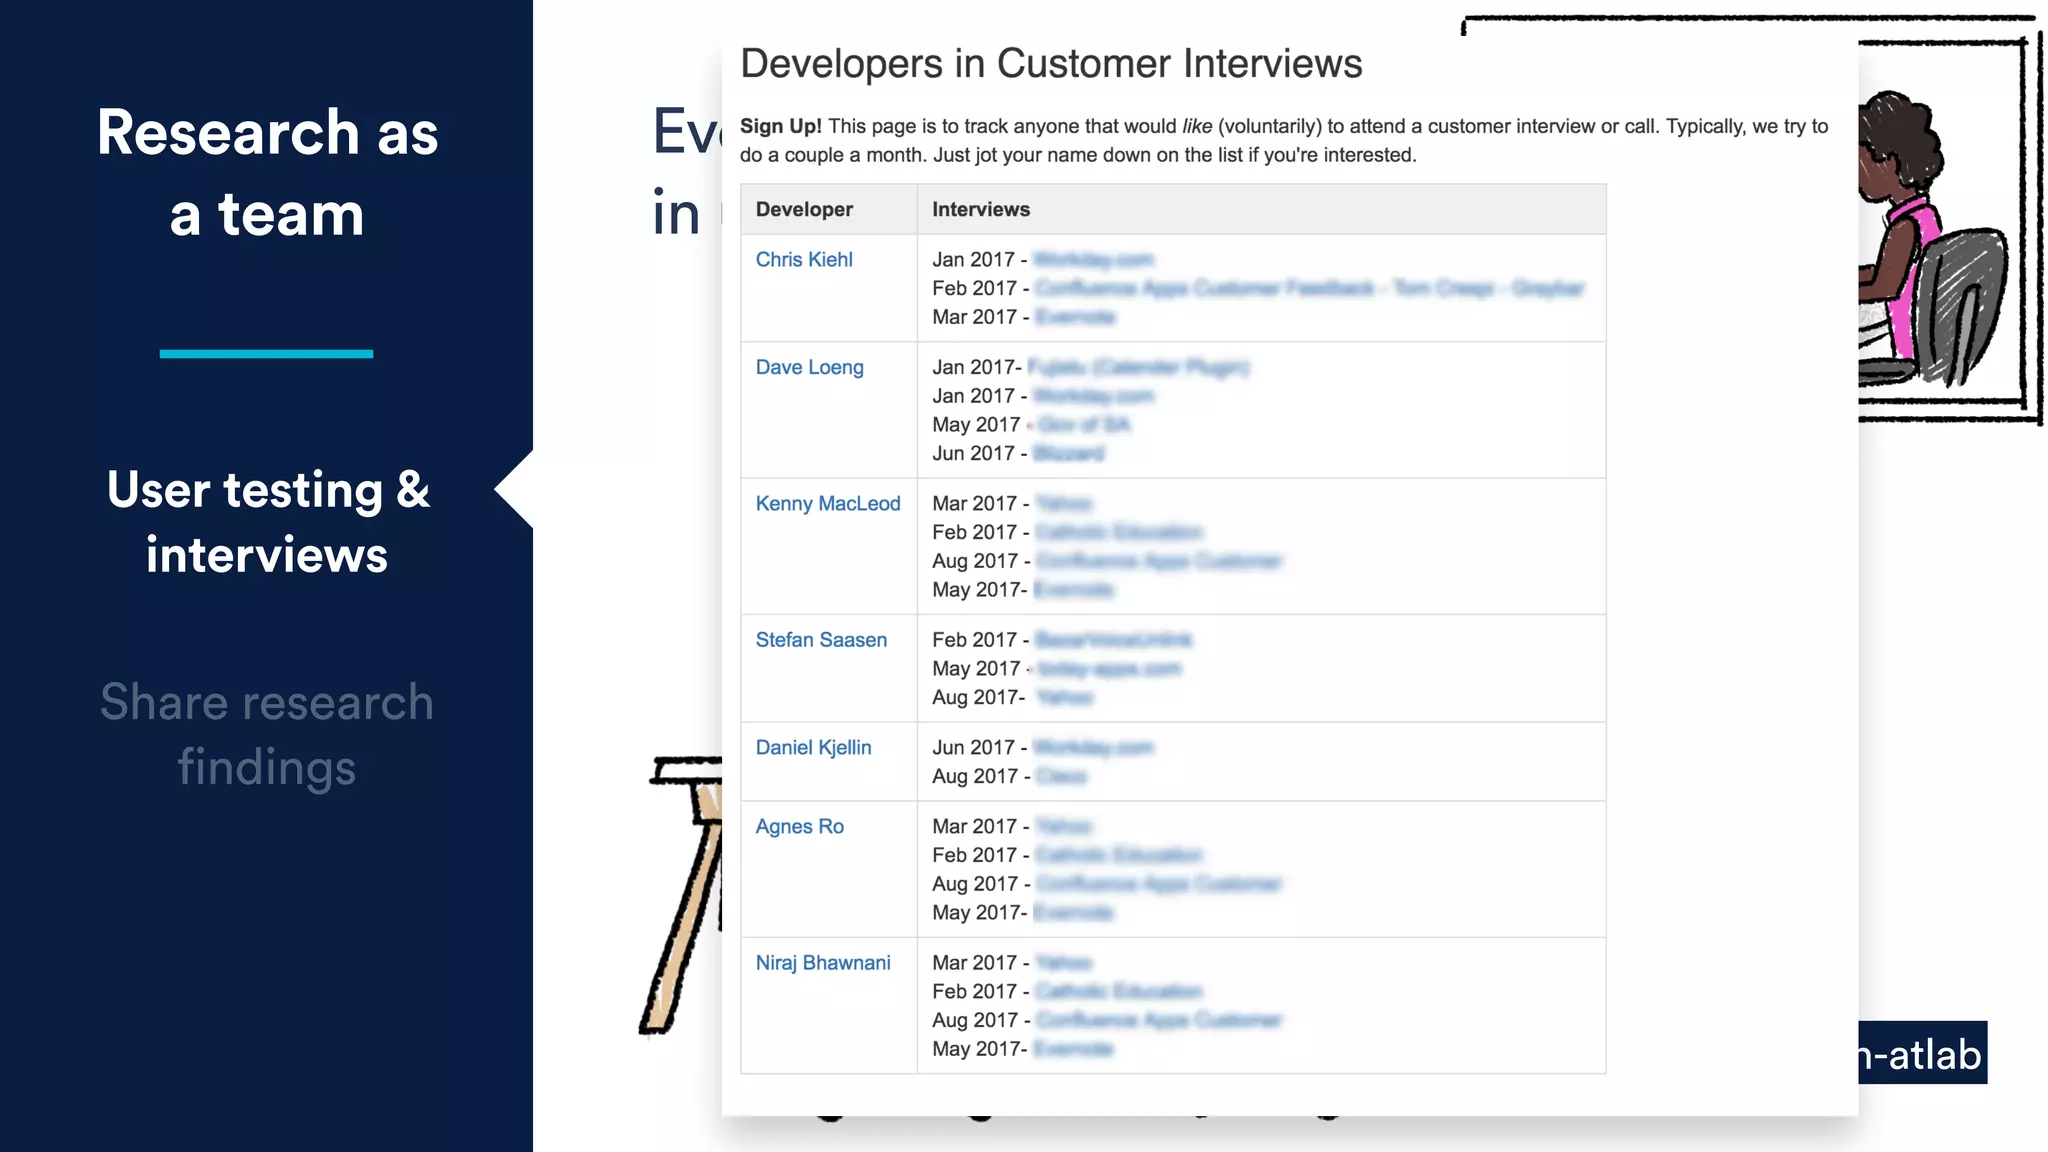Image resolution: width=2048 pixels, height=1152 pixels.
Task: Click Chris Kiehl's Mar 2017 interview entry
Action: pyautogui.click(x=1024, y=318)
